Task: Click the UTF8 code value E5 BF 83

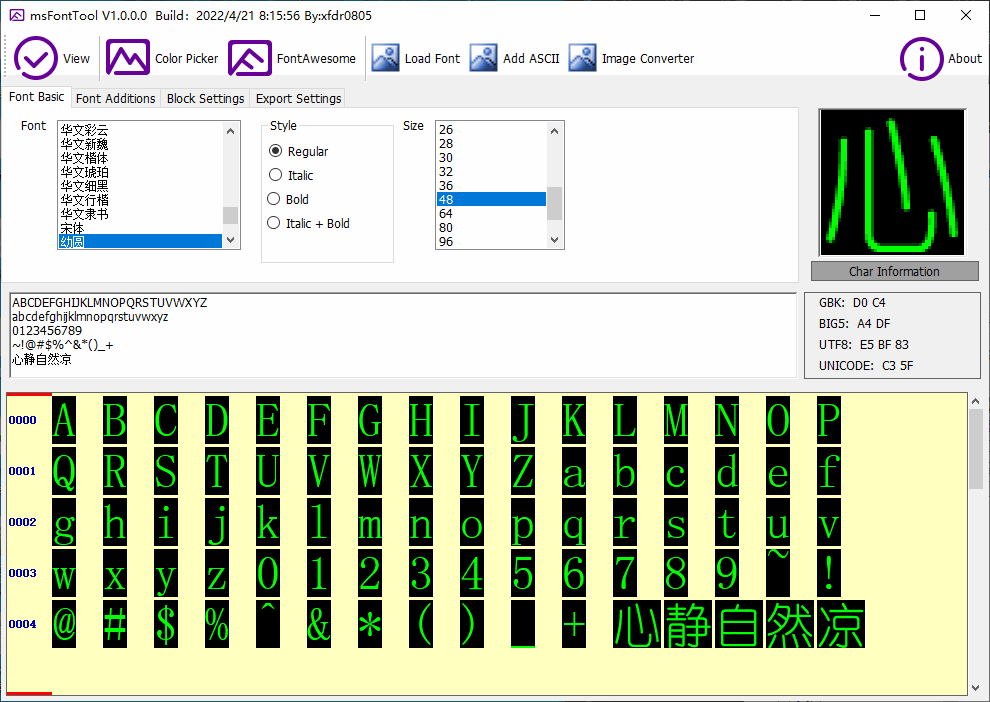Action: pos(885,345)
